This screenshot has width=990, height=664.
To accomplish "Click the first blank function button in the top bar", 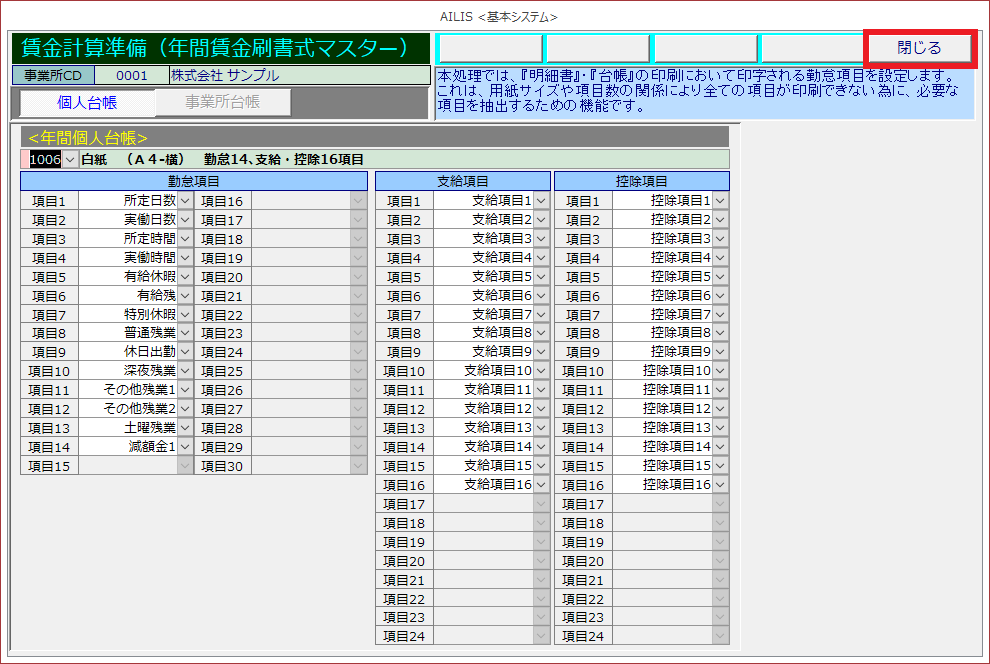I will click(490, 48).
